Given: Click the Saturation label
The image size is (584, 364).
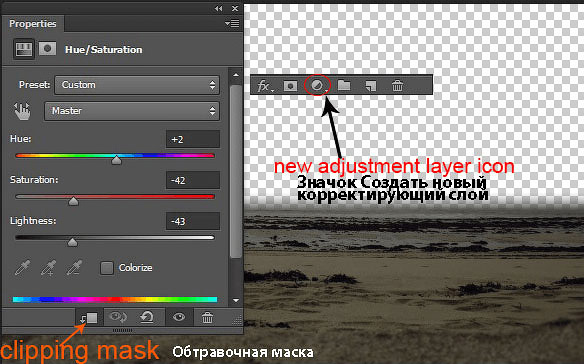Looking at the screenshot, I should point(34,180).
